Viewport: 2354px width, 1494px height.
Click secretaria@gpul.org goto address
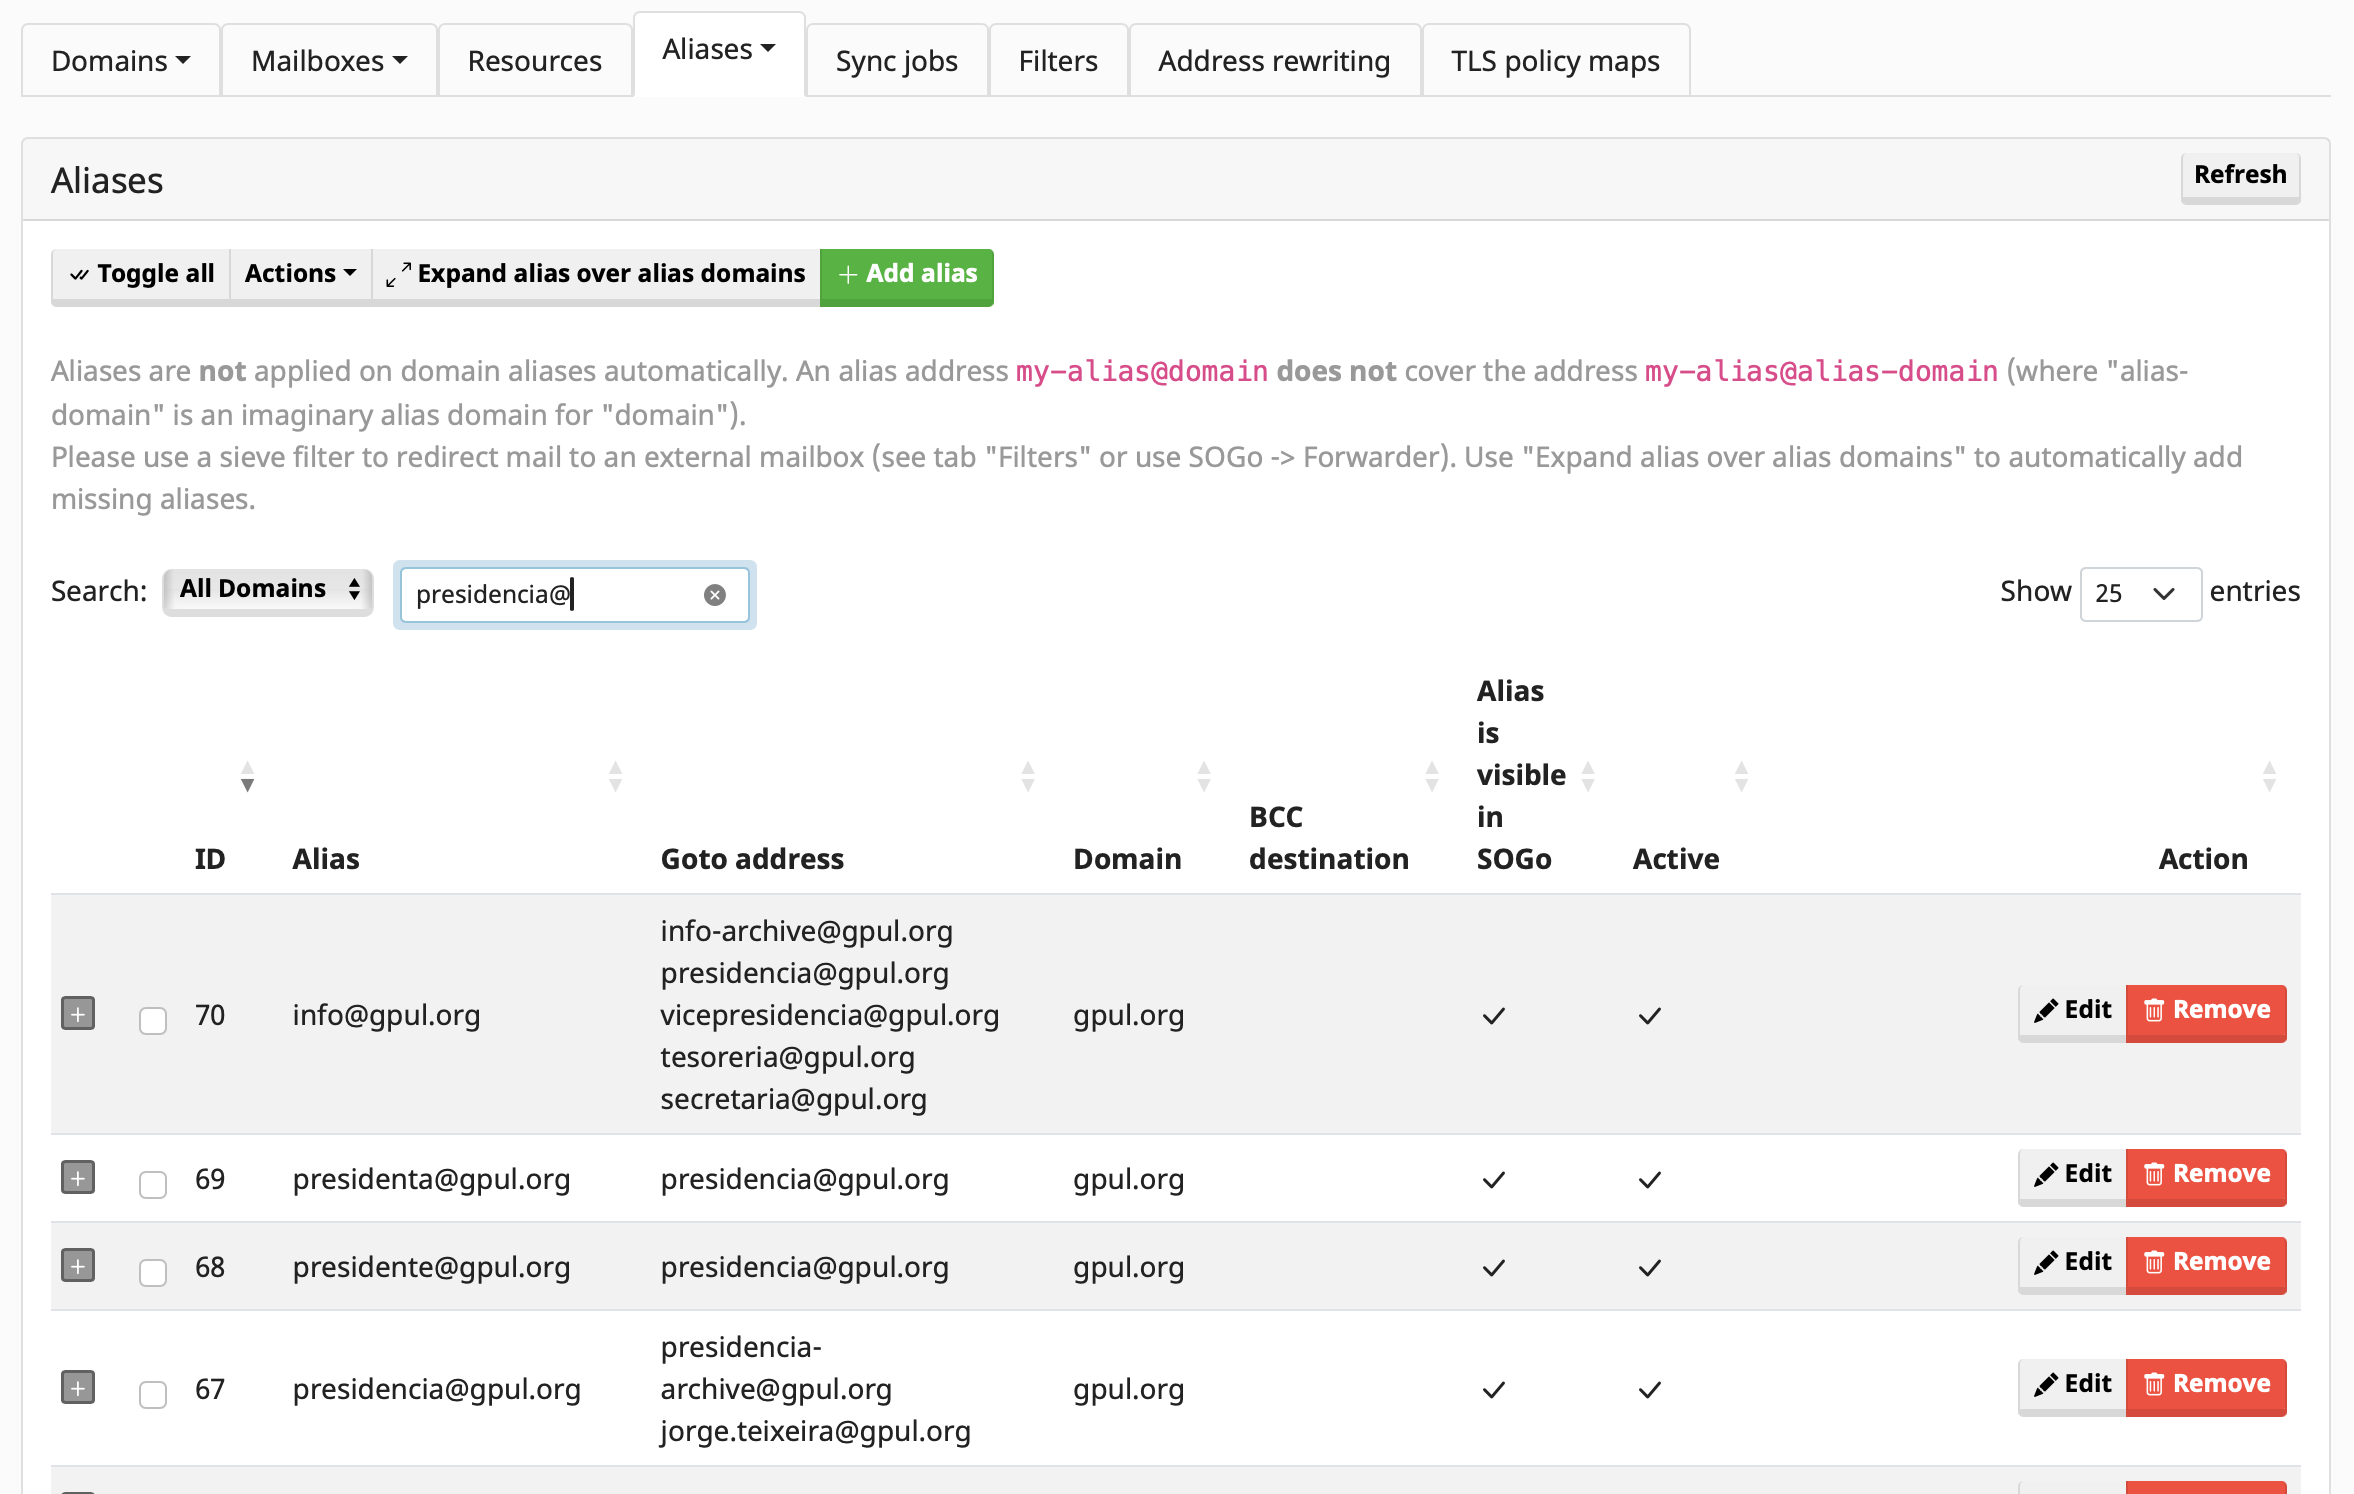pyautogui.click(x=793, y=1099)
